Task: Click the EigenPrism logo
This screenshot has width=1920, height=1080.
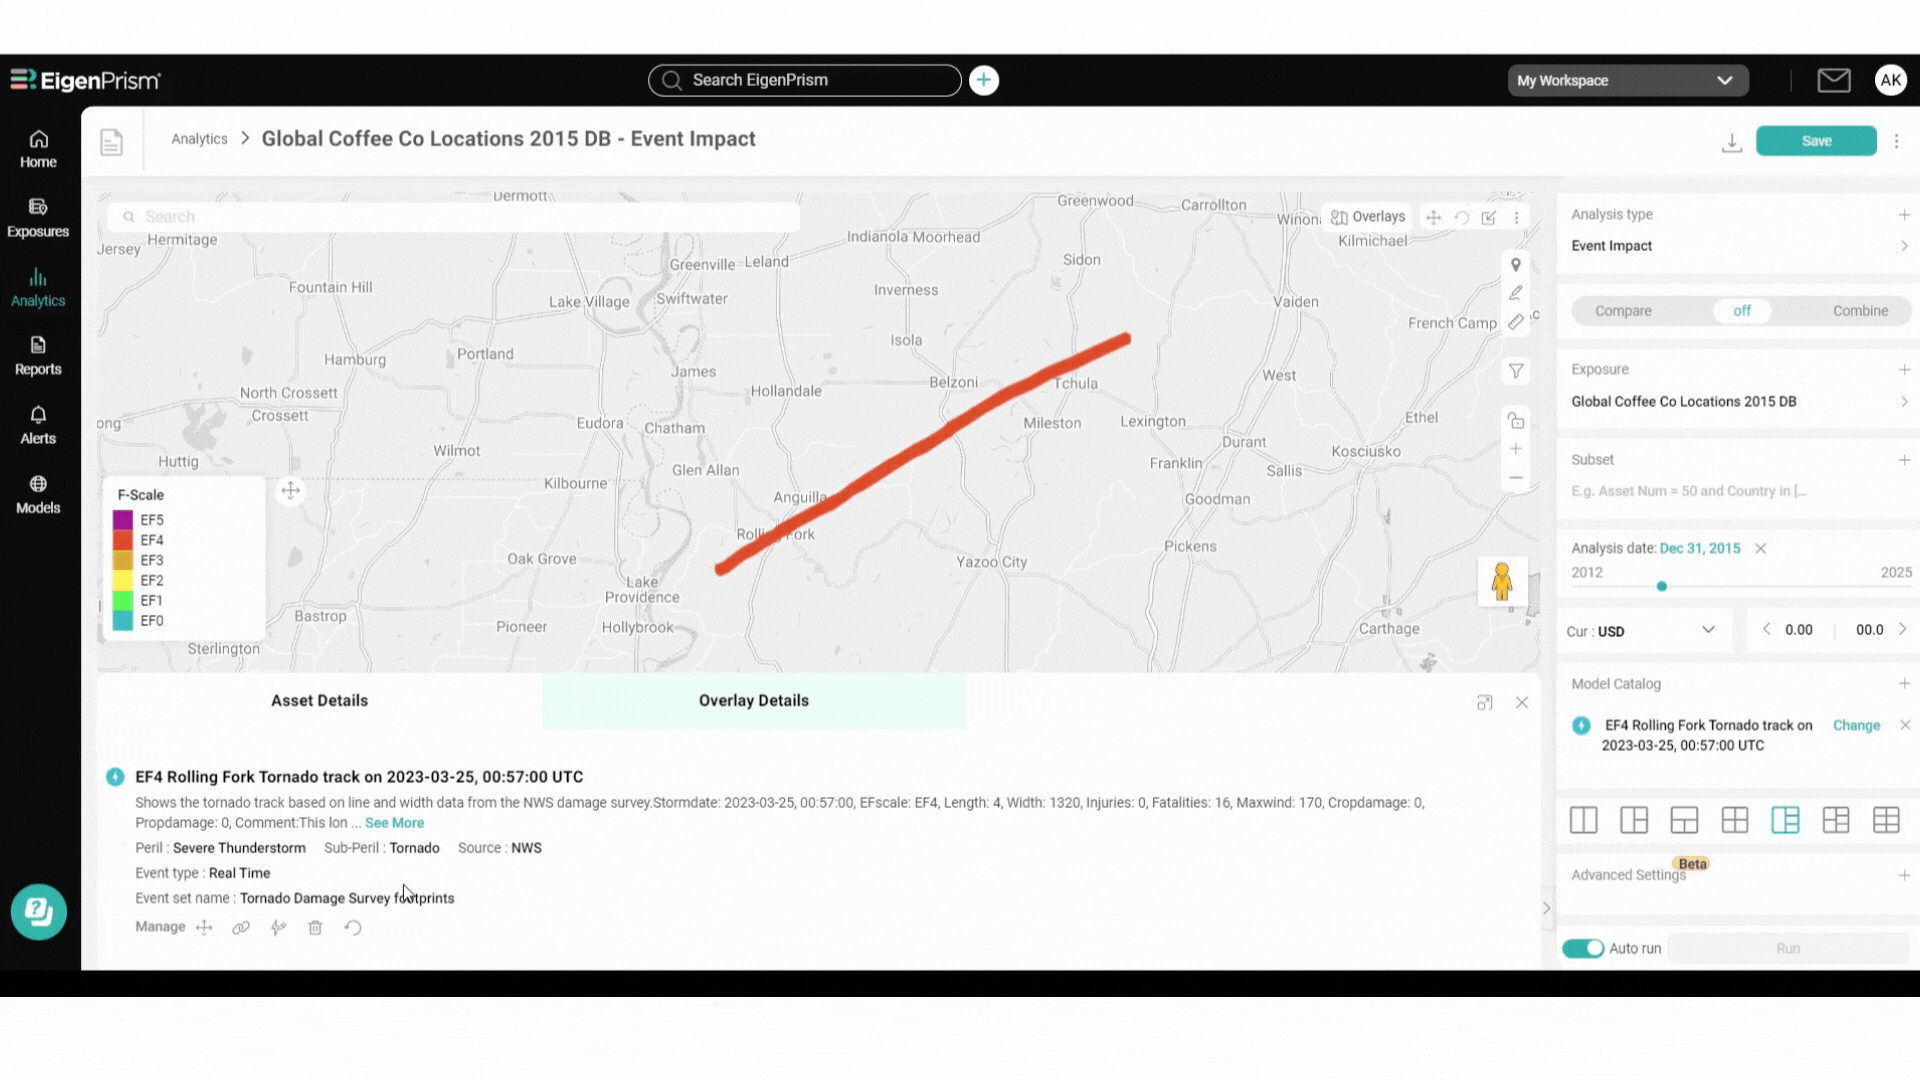Action: tap(85, 80)
